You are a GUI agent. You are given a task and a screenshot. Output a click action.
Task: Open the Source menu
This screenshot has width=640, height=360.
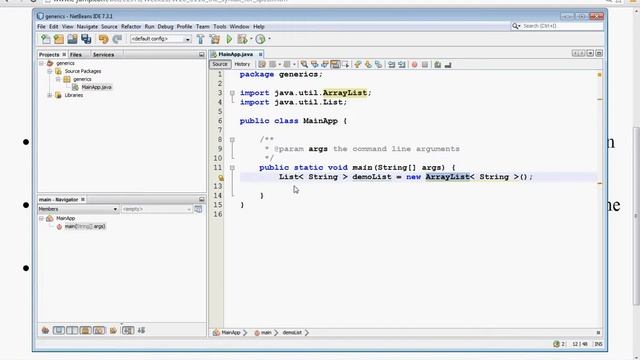(x=109, y=27)
